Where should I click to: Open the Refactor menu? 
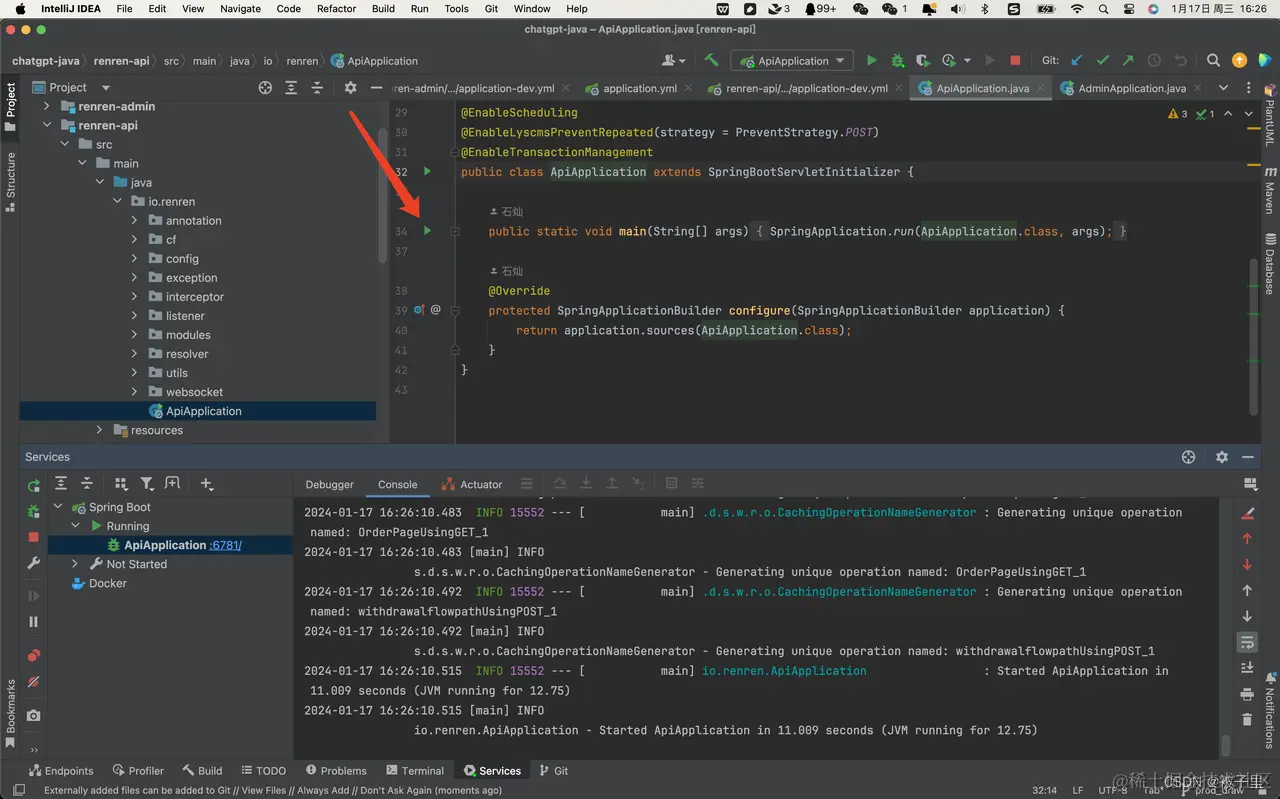point(336,8)
